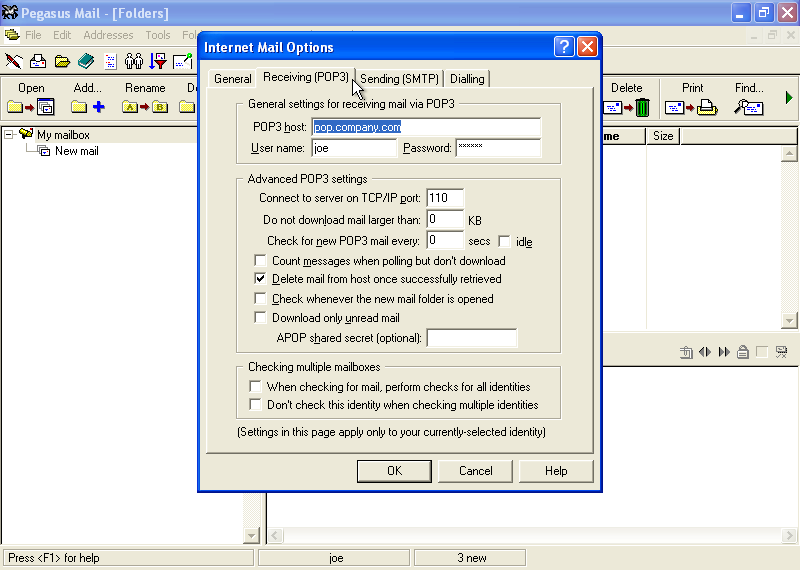This screenshot has width=800, height=570.
Task: Click the double right arrow icon in preview toolbar
Action: (x=724, y=352)
